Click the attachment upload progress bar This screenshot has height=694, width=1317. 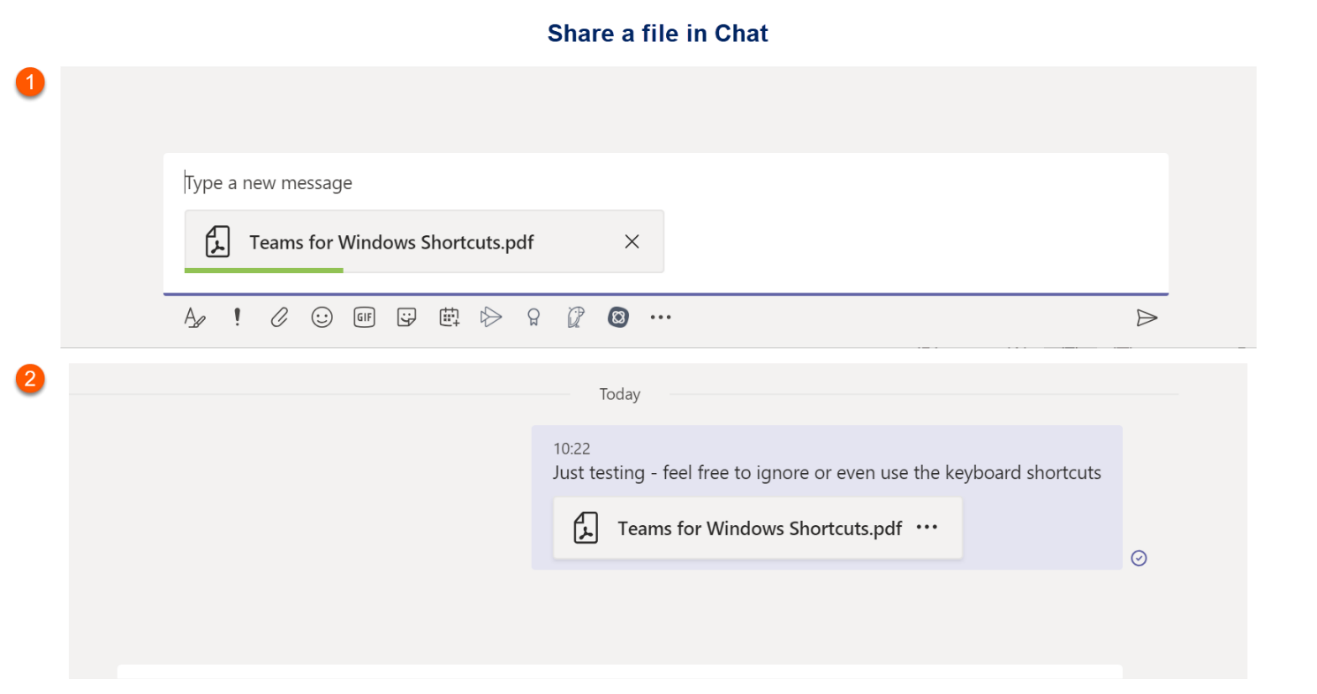[x=263, y=270]
